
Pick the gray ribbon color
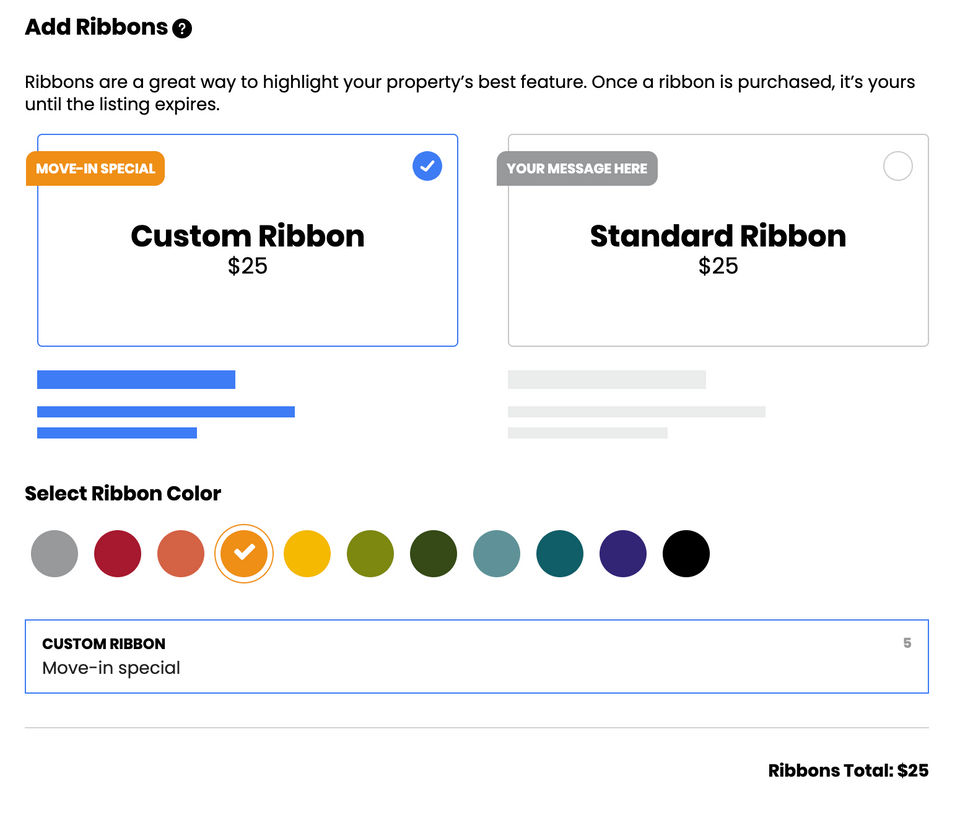click(54, 554)
